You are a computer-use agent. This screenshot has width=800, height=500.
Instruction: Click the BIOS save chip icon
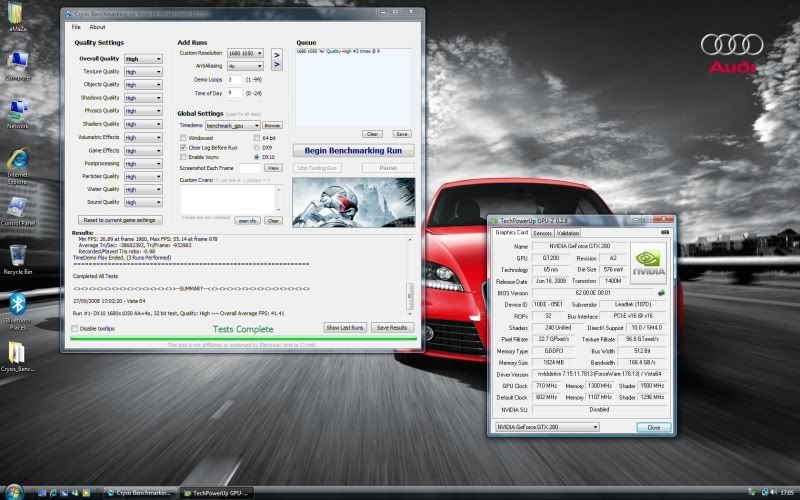pyautogui.click(x=659, y=292)
